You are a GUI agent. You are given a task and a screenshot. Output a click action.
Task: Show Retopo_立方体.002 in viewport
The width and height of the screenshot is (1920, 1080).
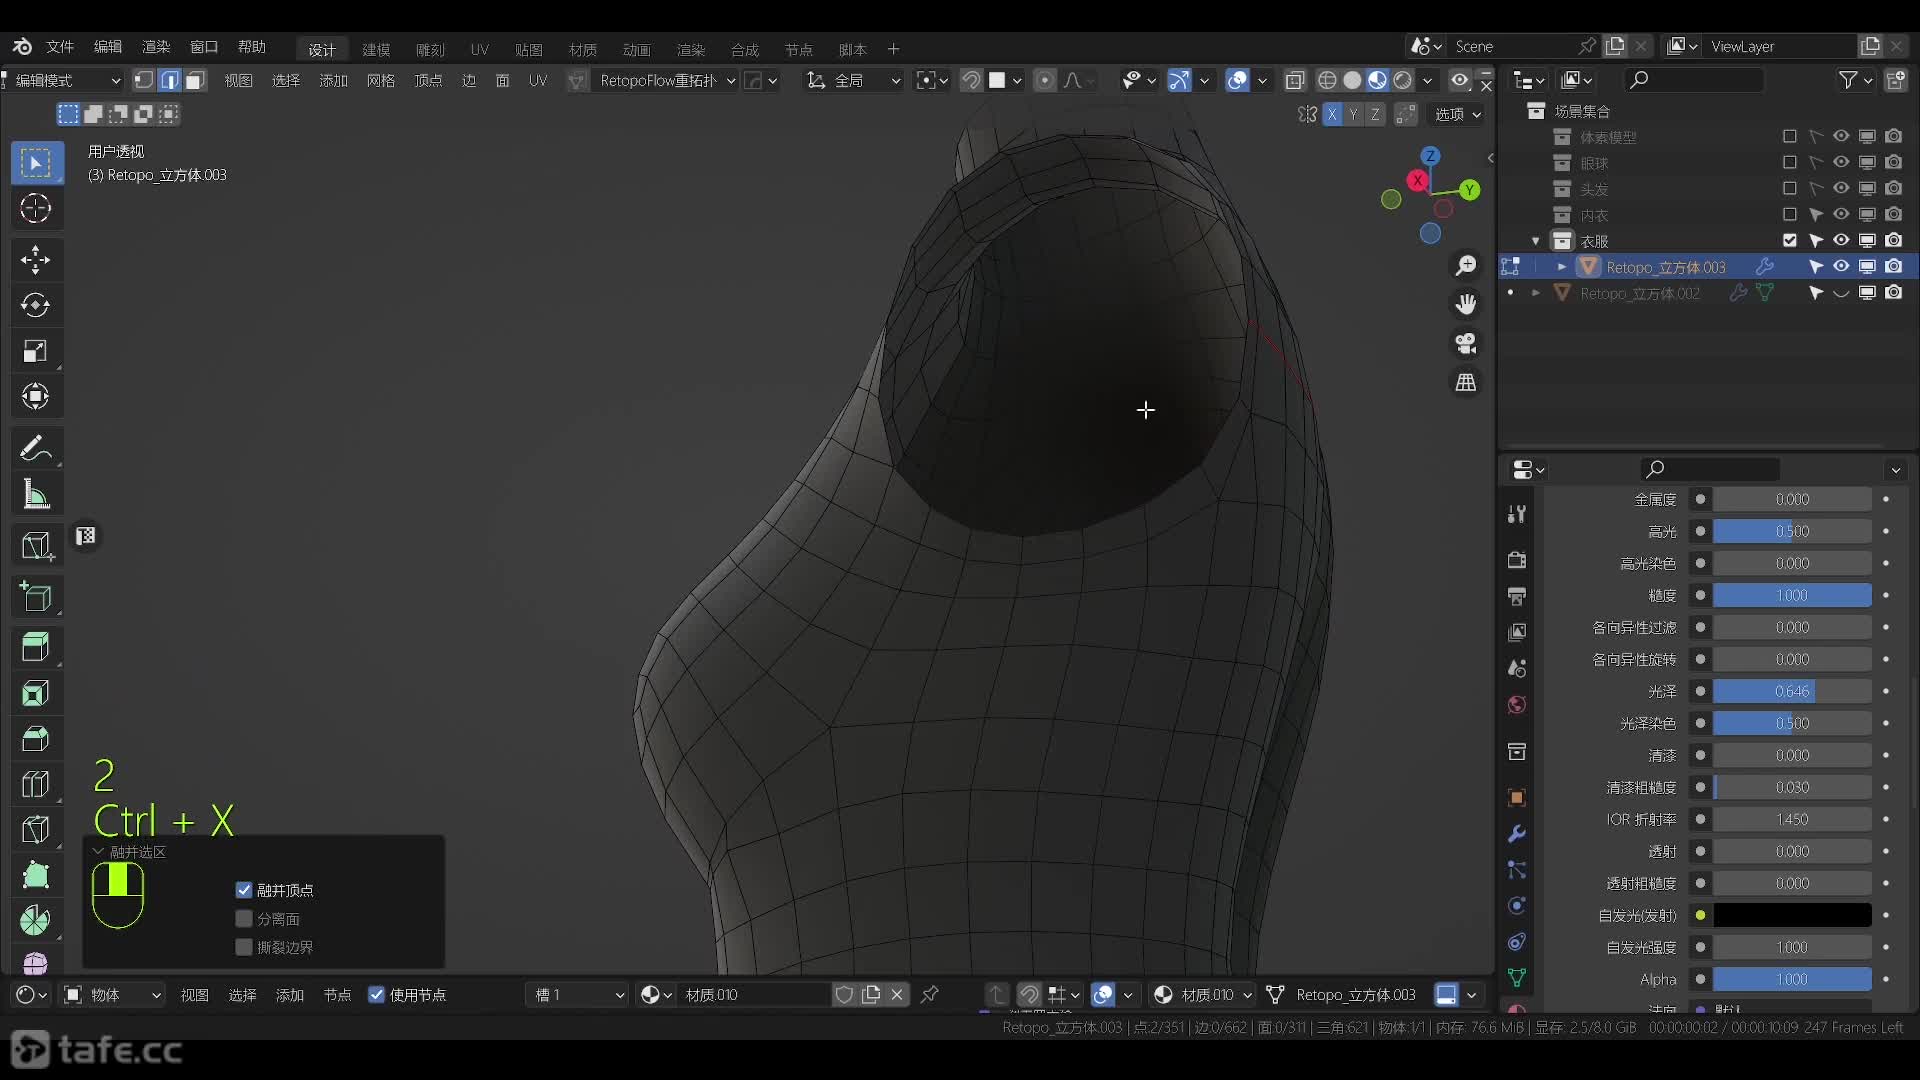(1841, 293)
